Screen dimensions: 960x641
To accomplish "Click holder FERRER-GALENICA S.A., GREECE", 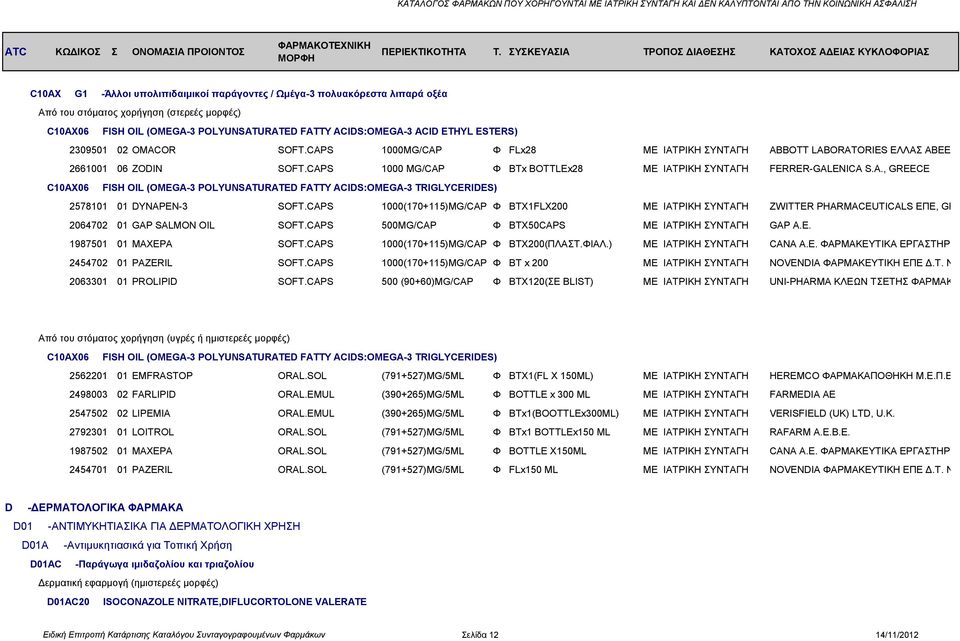I will point(849,169).
